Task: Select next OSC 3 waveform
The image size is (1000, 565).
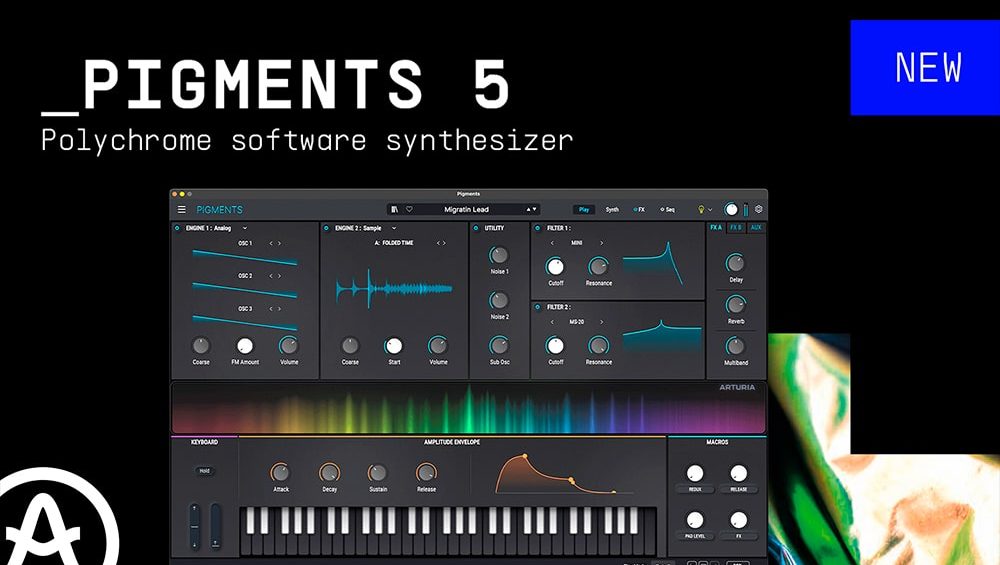Action: pyautogui.click(x=279, y=309)
